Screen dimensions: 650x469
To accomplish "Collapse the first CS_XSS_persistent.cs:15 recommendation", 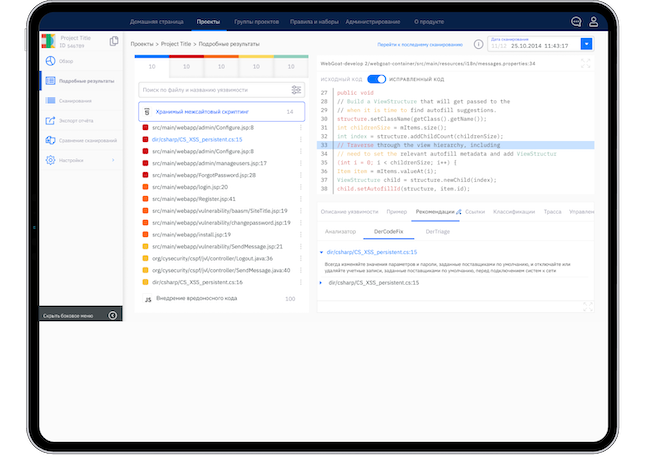I will pyautogui.click(x=321, y=252).
